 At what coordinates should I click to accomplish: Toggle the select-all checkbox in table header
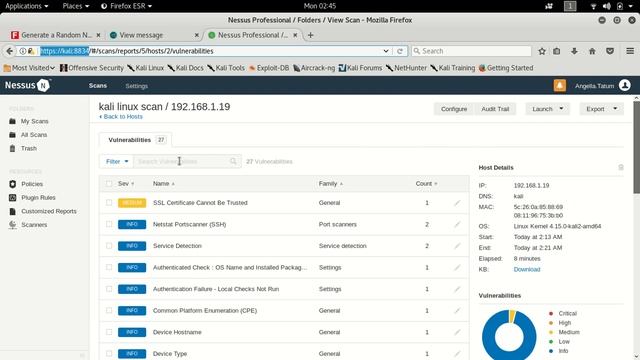109,184
